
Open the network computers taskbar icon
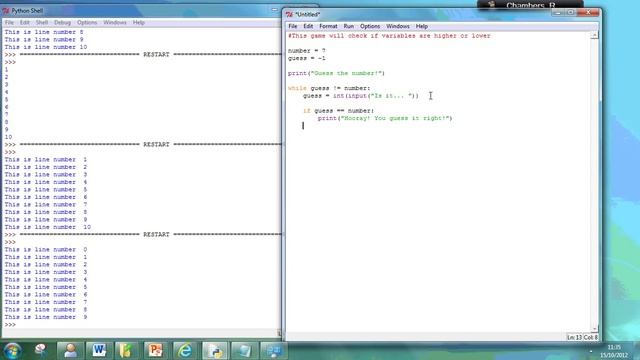coord(273,350)
